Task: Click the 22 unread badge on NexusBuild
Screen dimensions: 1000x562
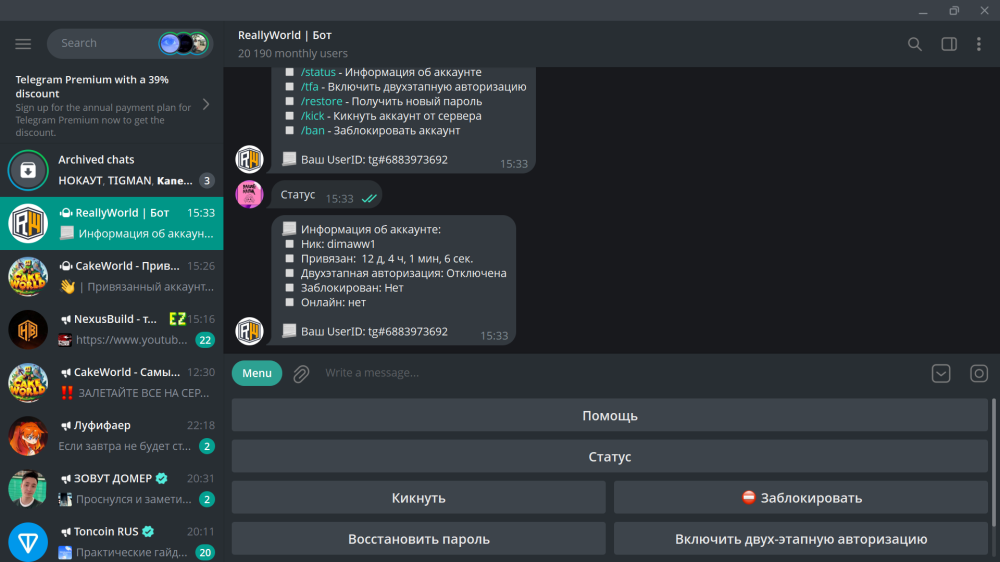Action: pos(205,340)
